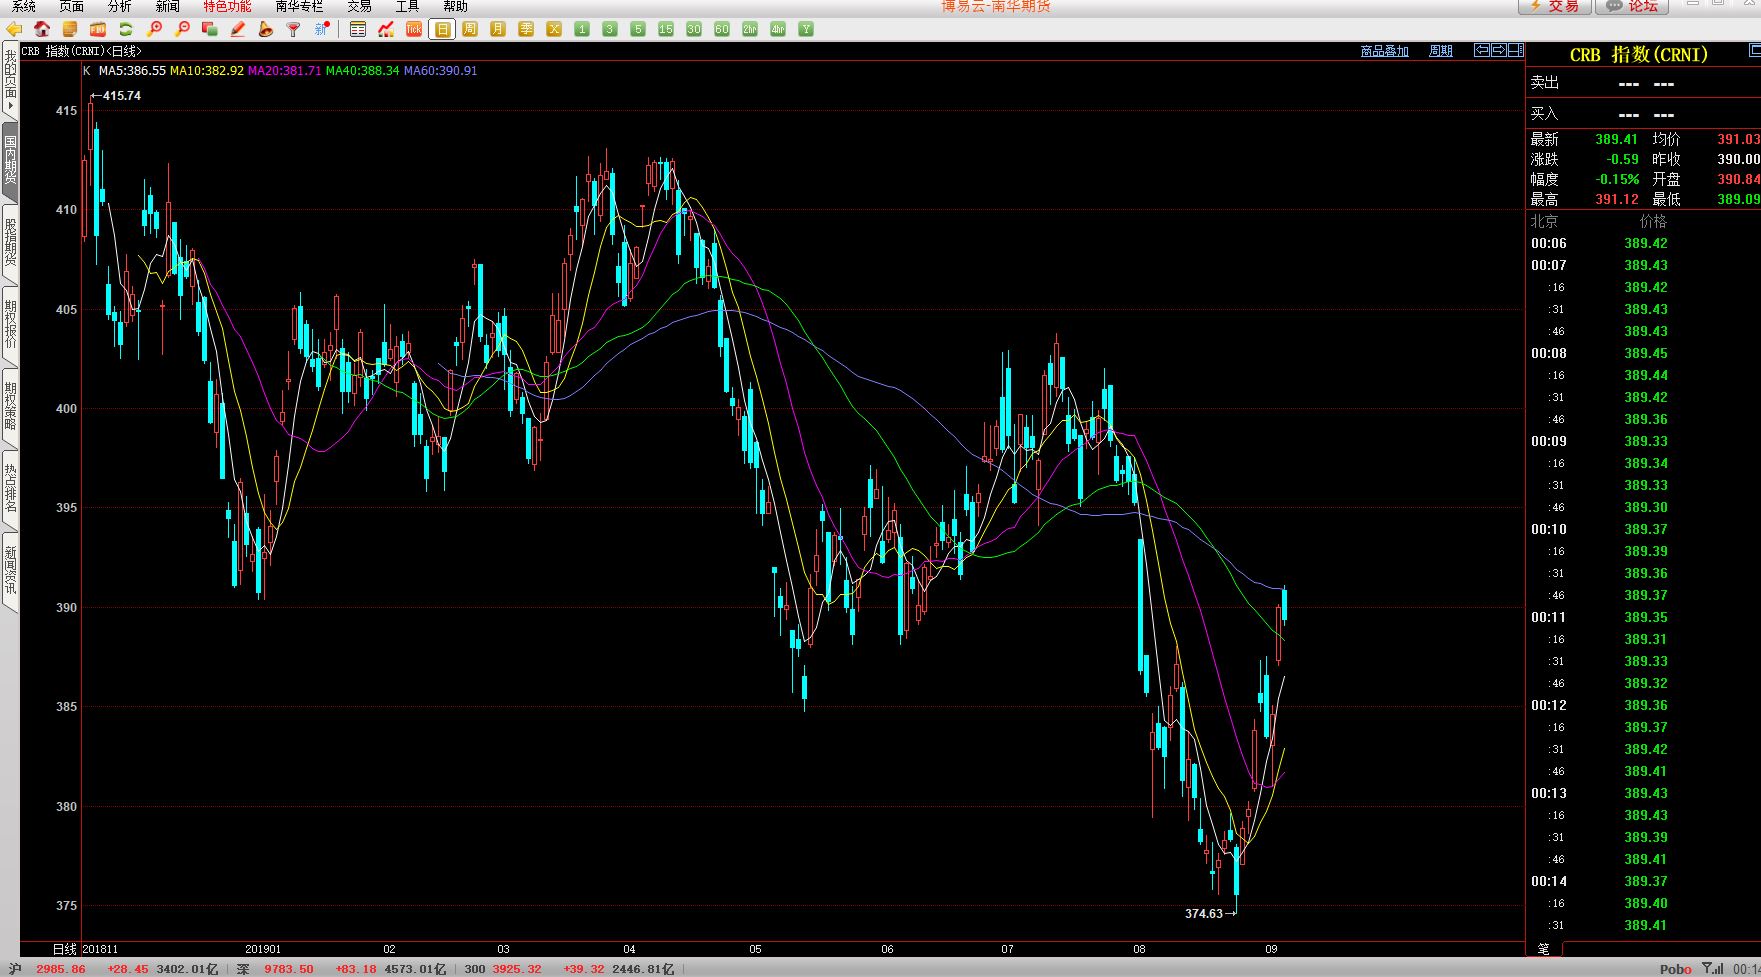Select 1-minute period
Screen dimensions: 1761x977
pyautogui.click(x=582, y=30)
